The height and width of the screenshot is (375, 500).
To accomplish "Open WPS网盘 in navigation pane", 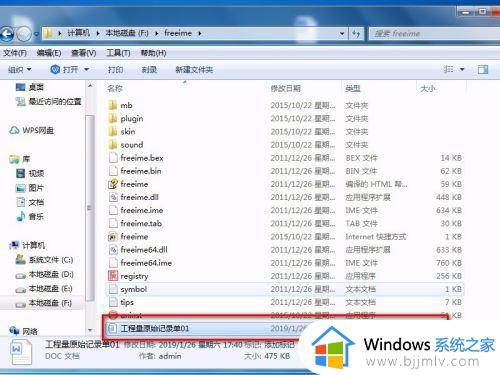I will point(32,130).
